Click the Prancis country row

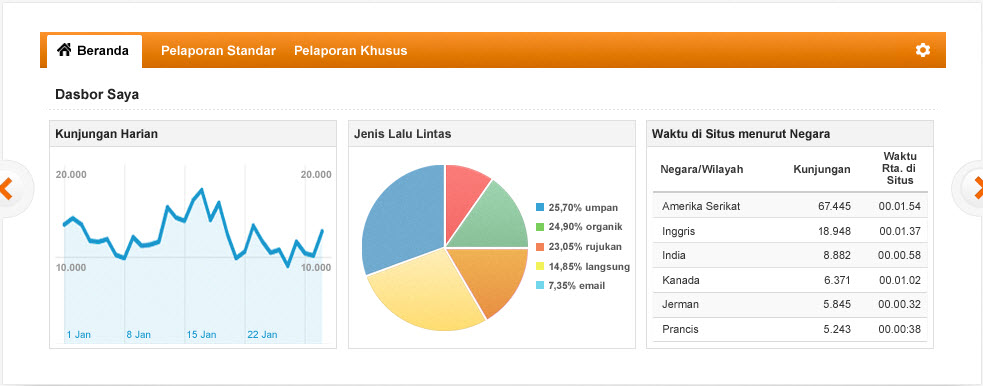tap(790, 329)
